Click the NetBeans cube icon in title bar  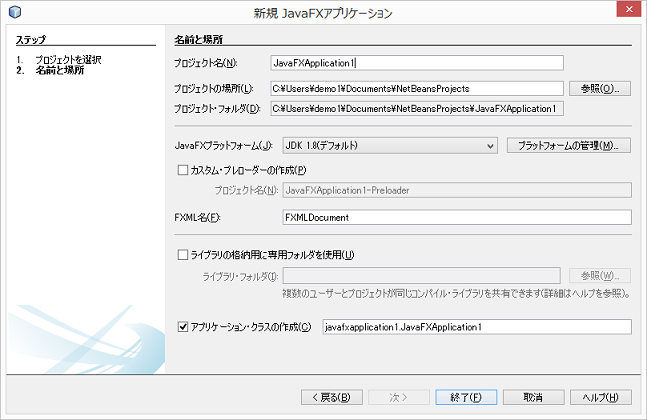[x=15, y=12]
